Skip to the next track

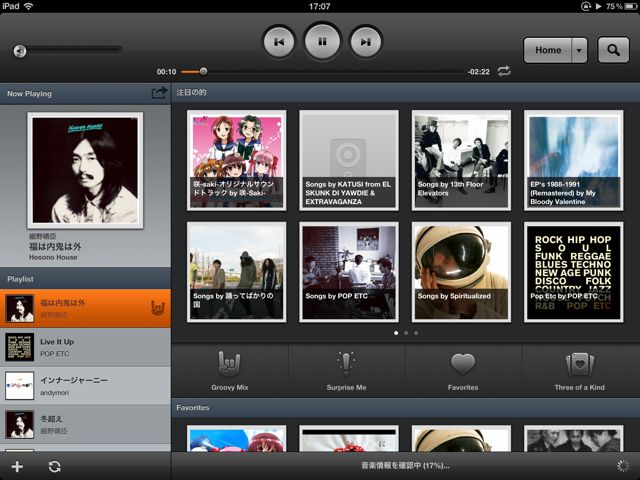(366, 42)
